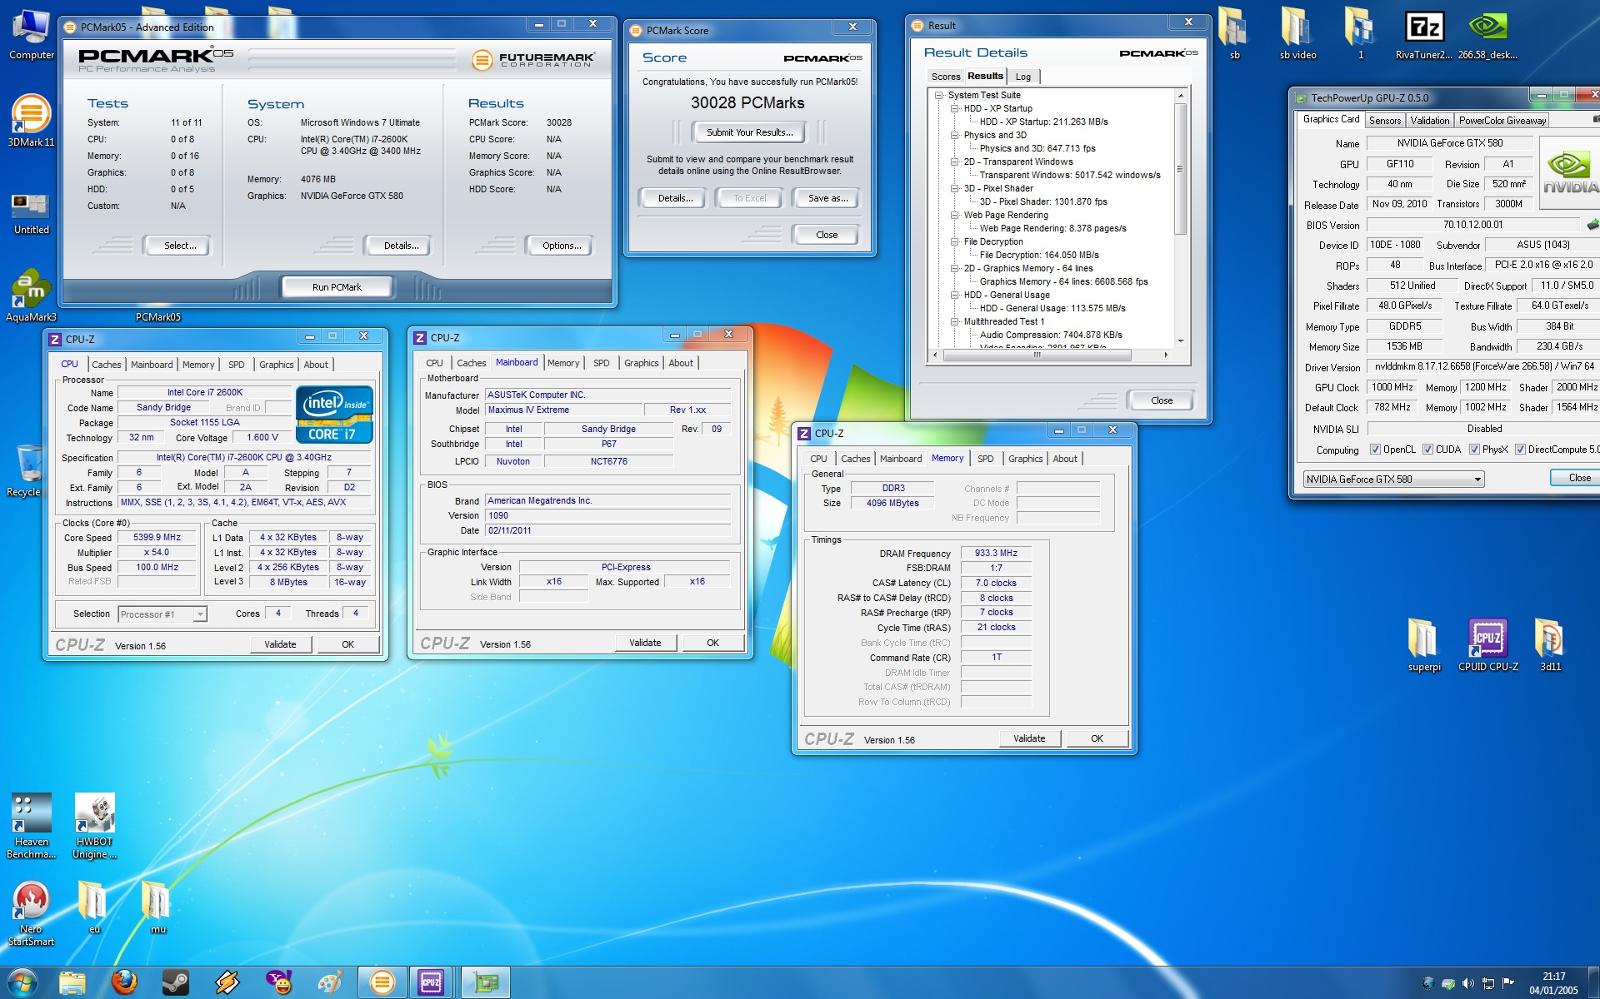Click the Windows Start orb
Screen dimensions: 1600x999
pyautogui.click(x=21, y=982)
